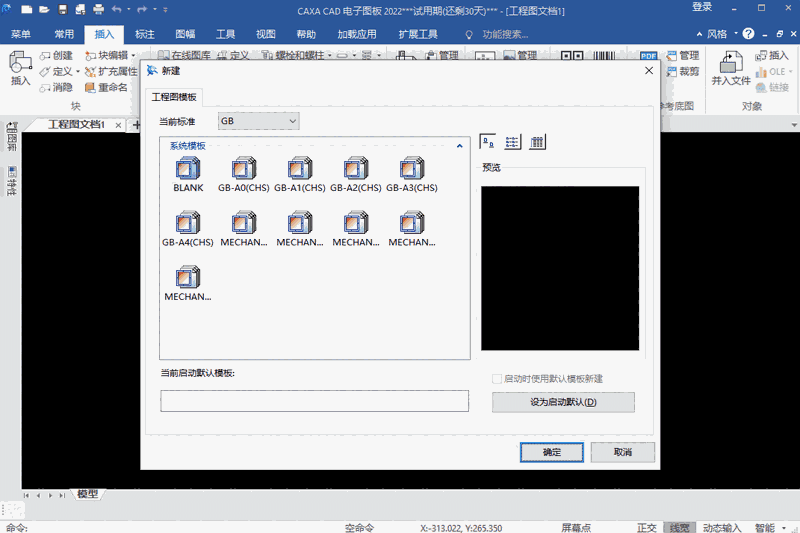
Task: Open the 风格 style dropdown
Action: tap(736, 34)
